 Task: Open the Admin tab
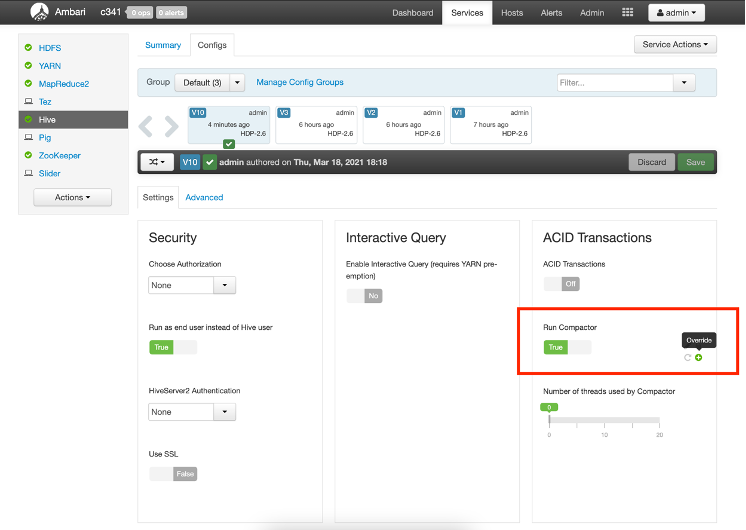point(592,13)
